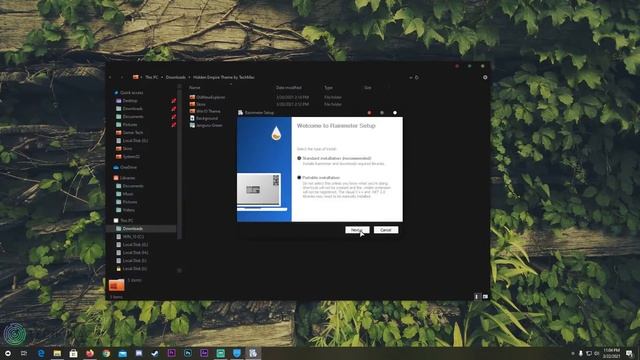Screen dimensions: 640x360
Task: Open Documents under Libraries
Action: 130,186
